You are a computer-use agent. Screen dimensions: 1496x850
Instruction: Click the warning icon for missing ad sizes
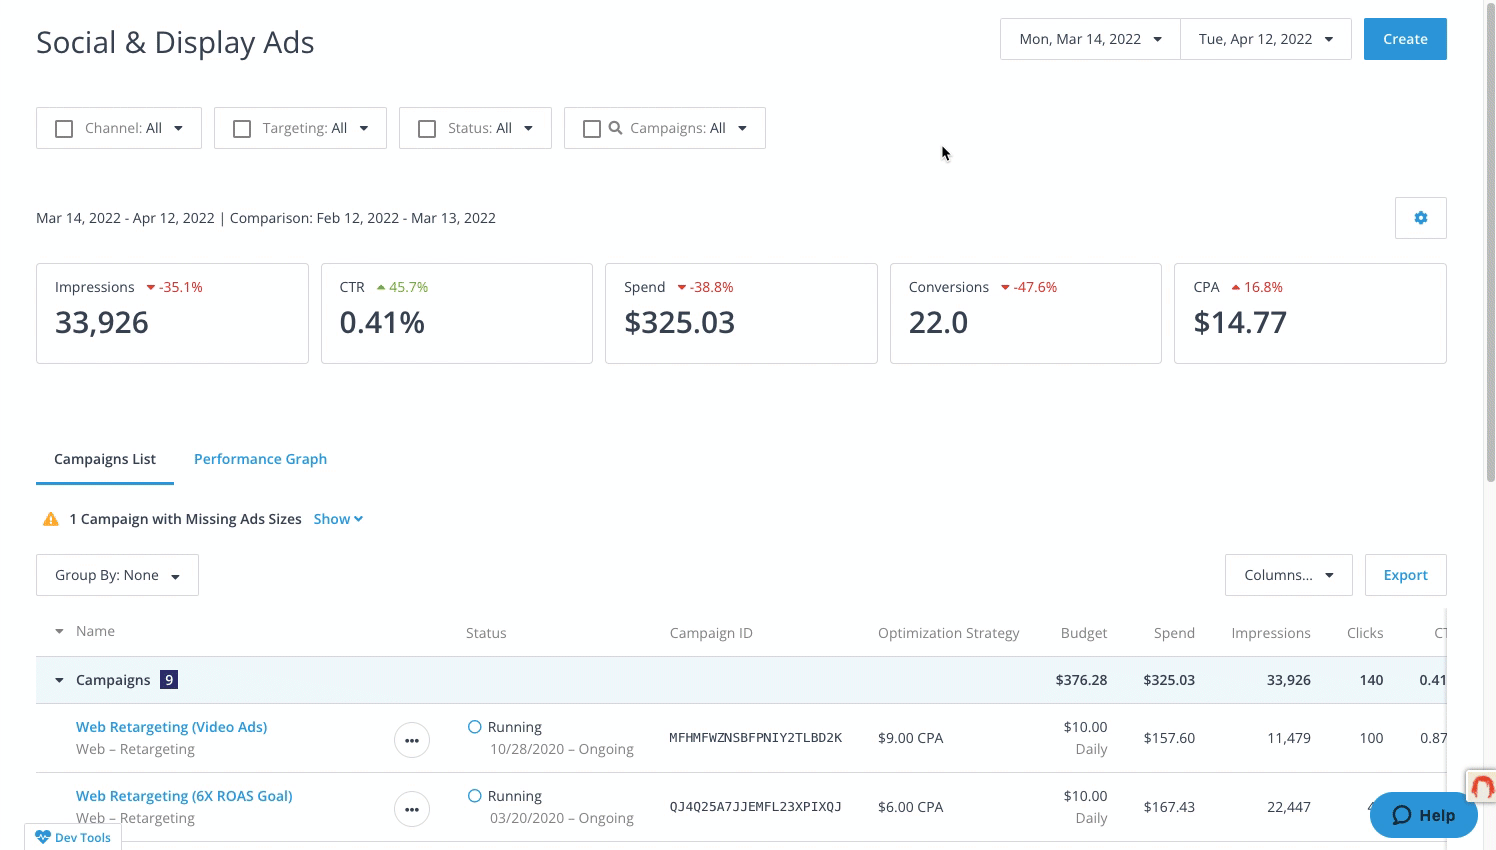50,518
